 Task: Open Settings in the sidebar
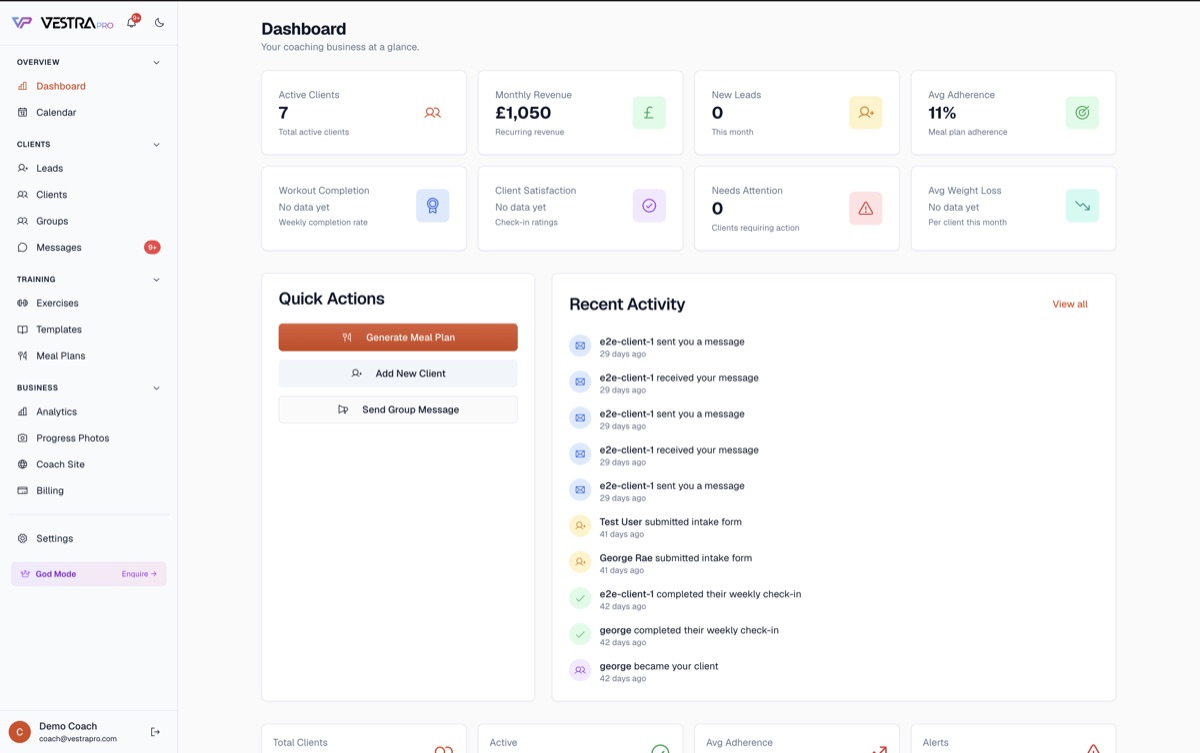(x=88, y=538)
